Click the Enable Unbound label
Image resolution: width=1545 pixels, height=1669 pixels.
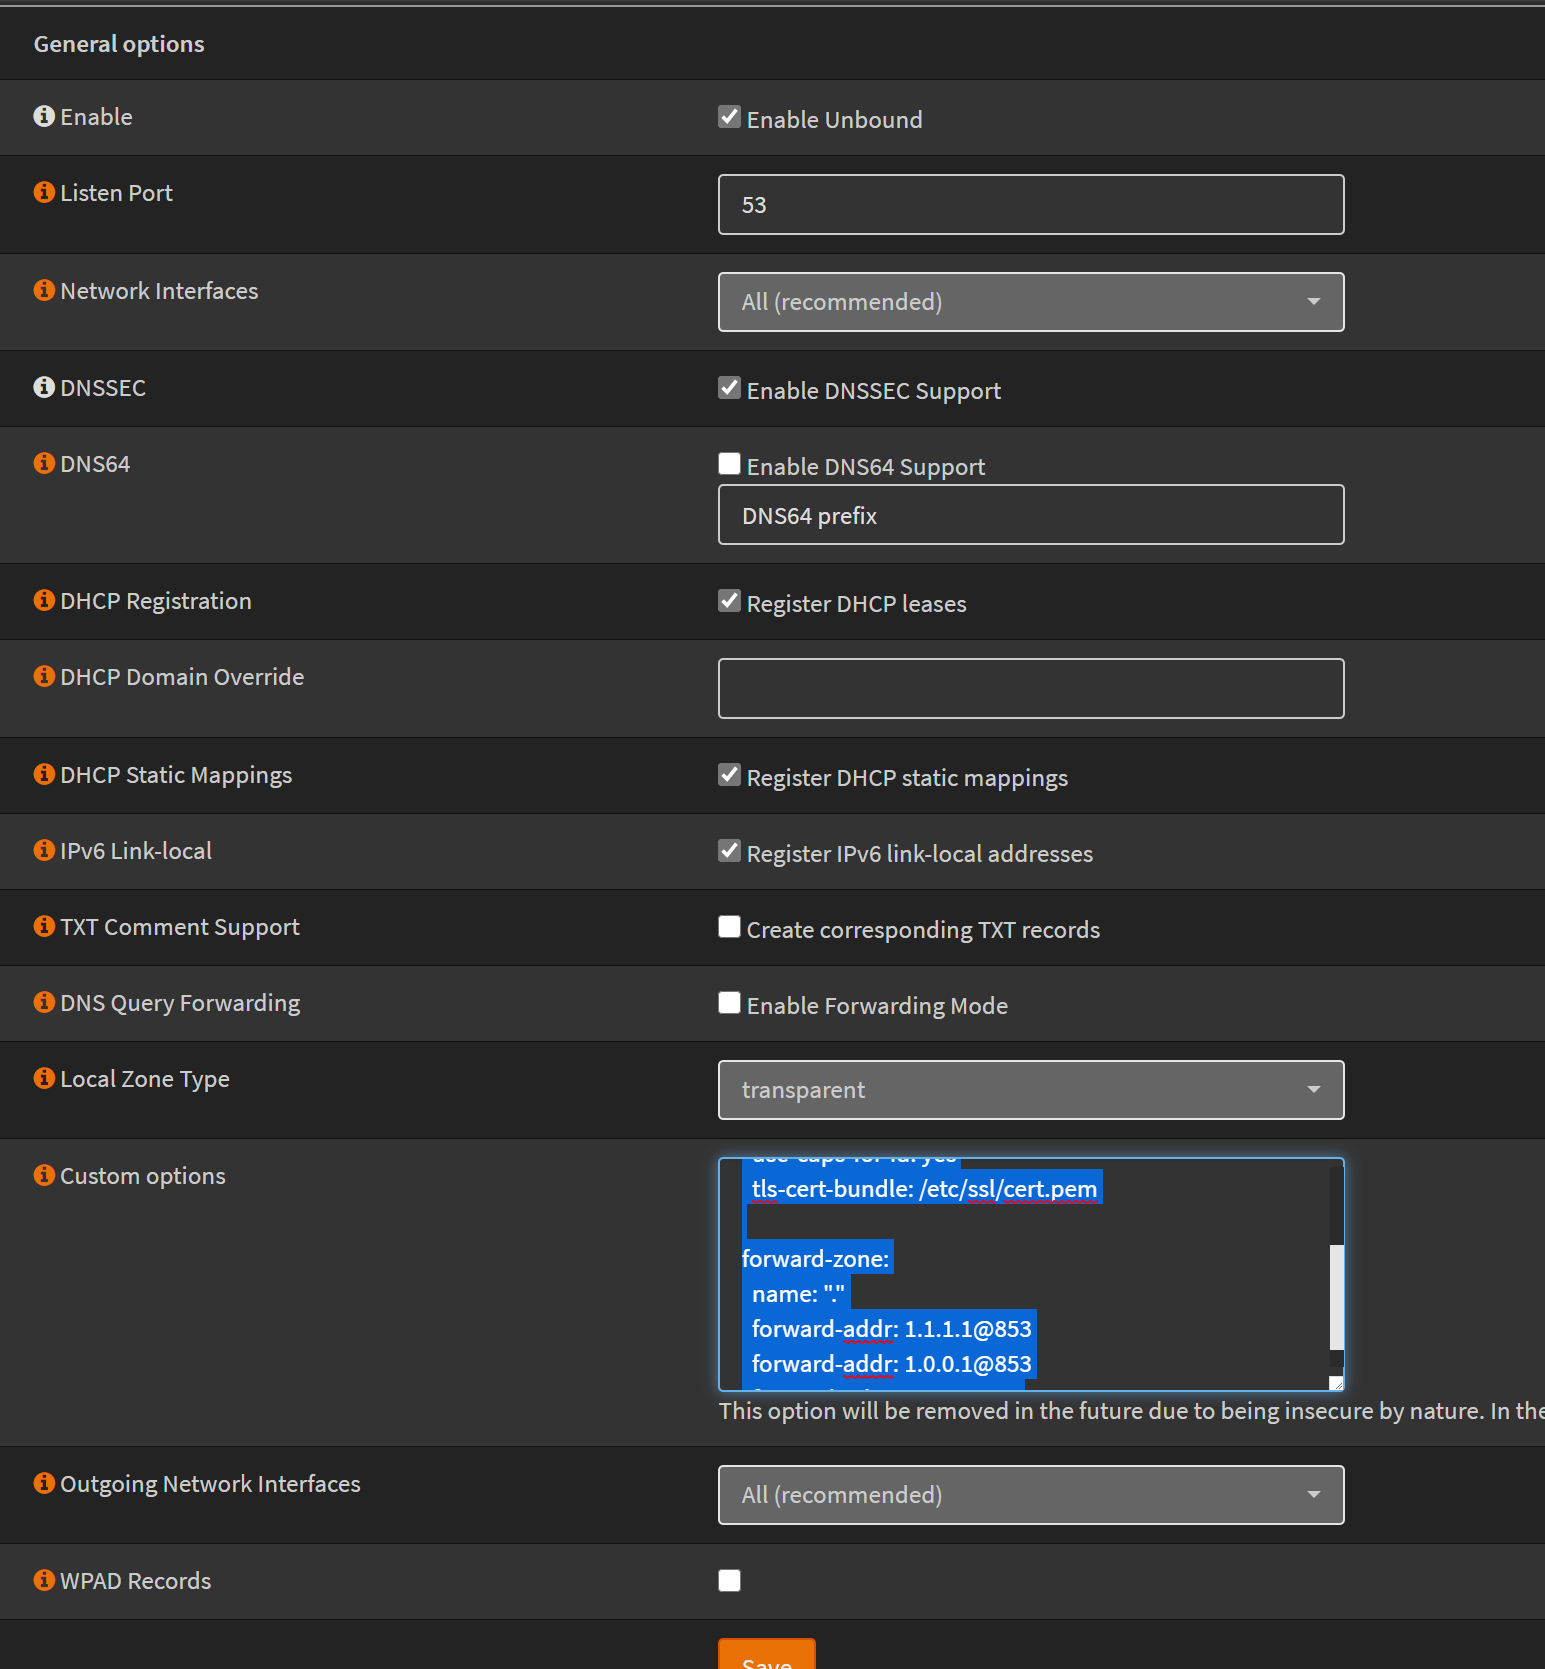834,120
